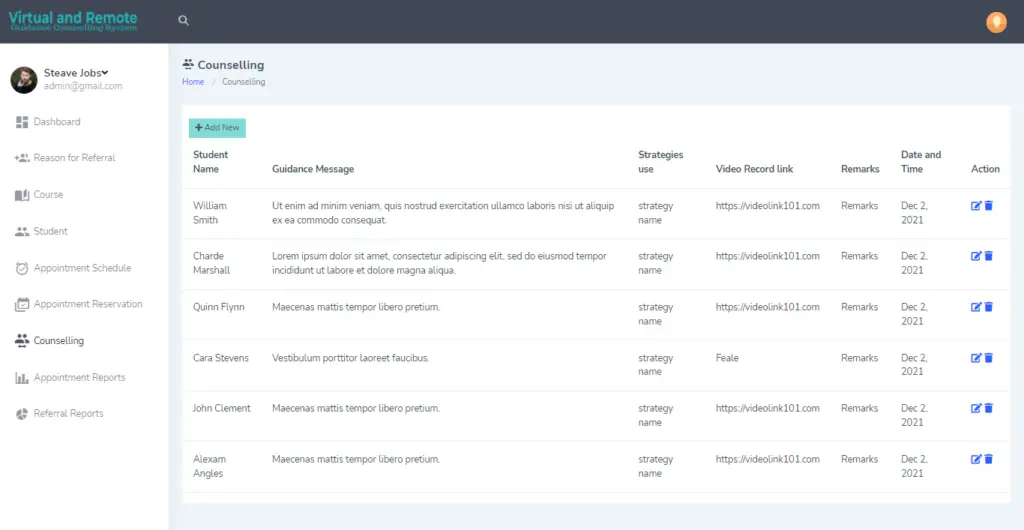Click Quinn Flynn's videolink101 URL
The image size is (1024, 530).
767,307
